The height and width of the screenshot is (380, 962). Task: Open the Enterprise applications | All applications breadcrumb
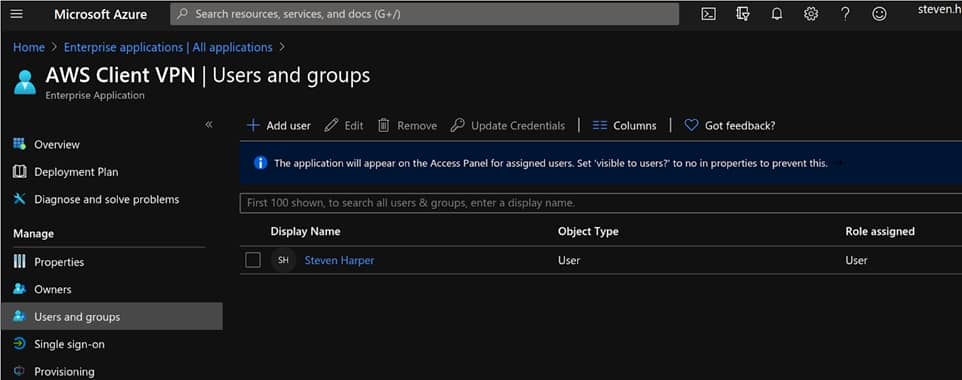(x=168, y=47)
